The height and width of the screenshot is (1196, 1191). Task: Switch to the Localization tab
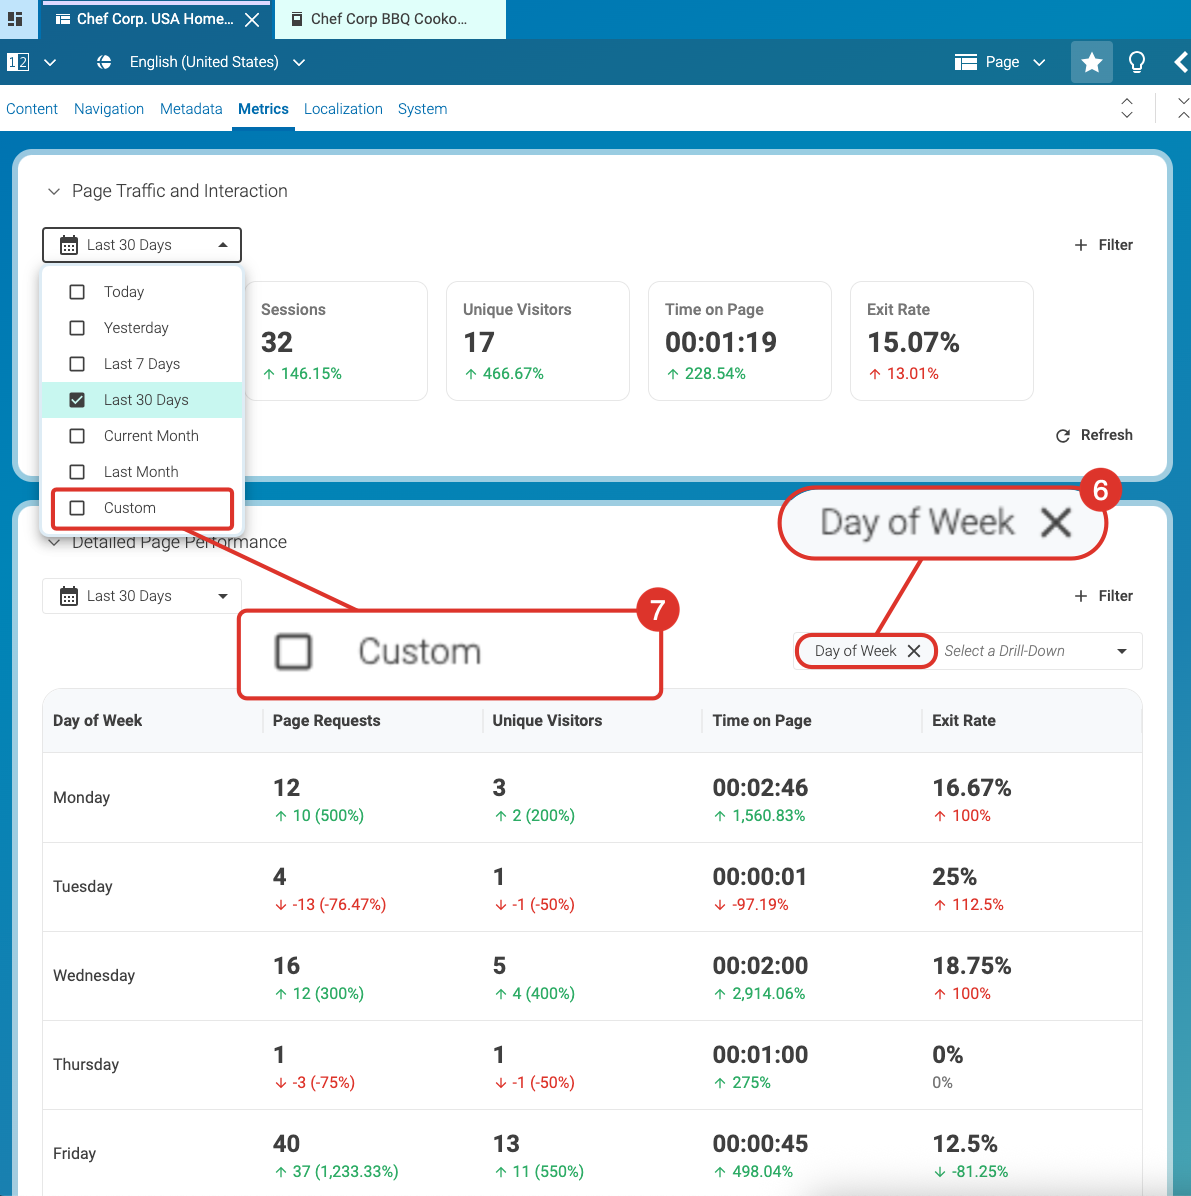(x=343, y=109)
